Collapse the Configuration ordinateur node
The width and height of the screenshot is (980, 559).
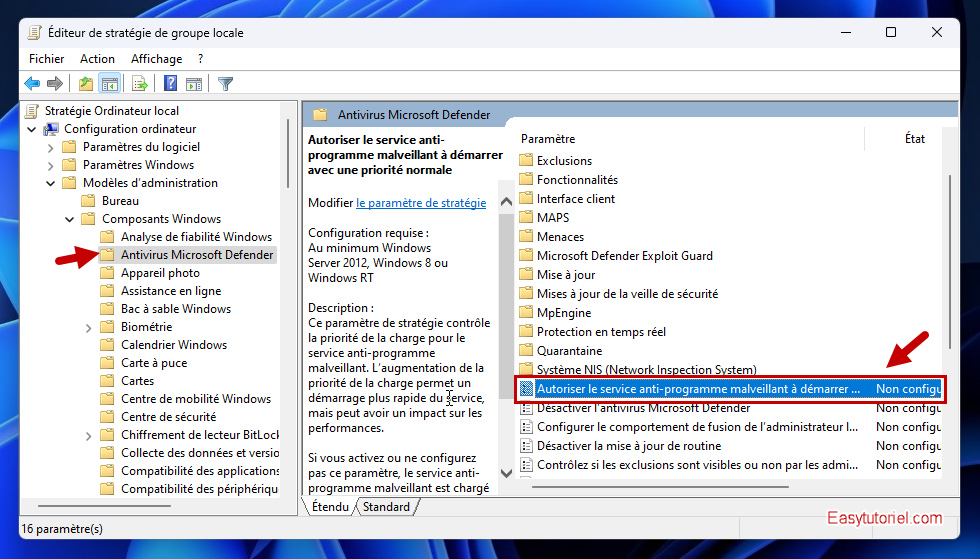coord(32,129)
